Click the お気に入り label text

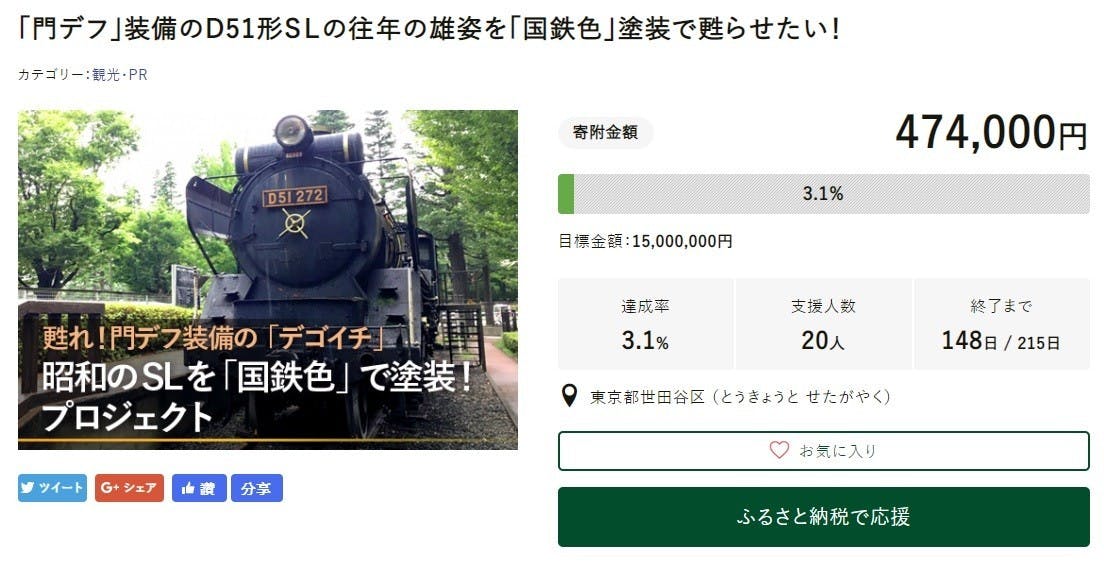pos(838,451)
